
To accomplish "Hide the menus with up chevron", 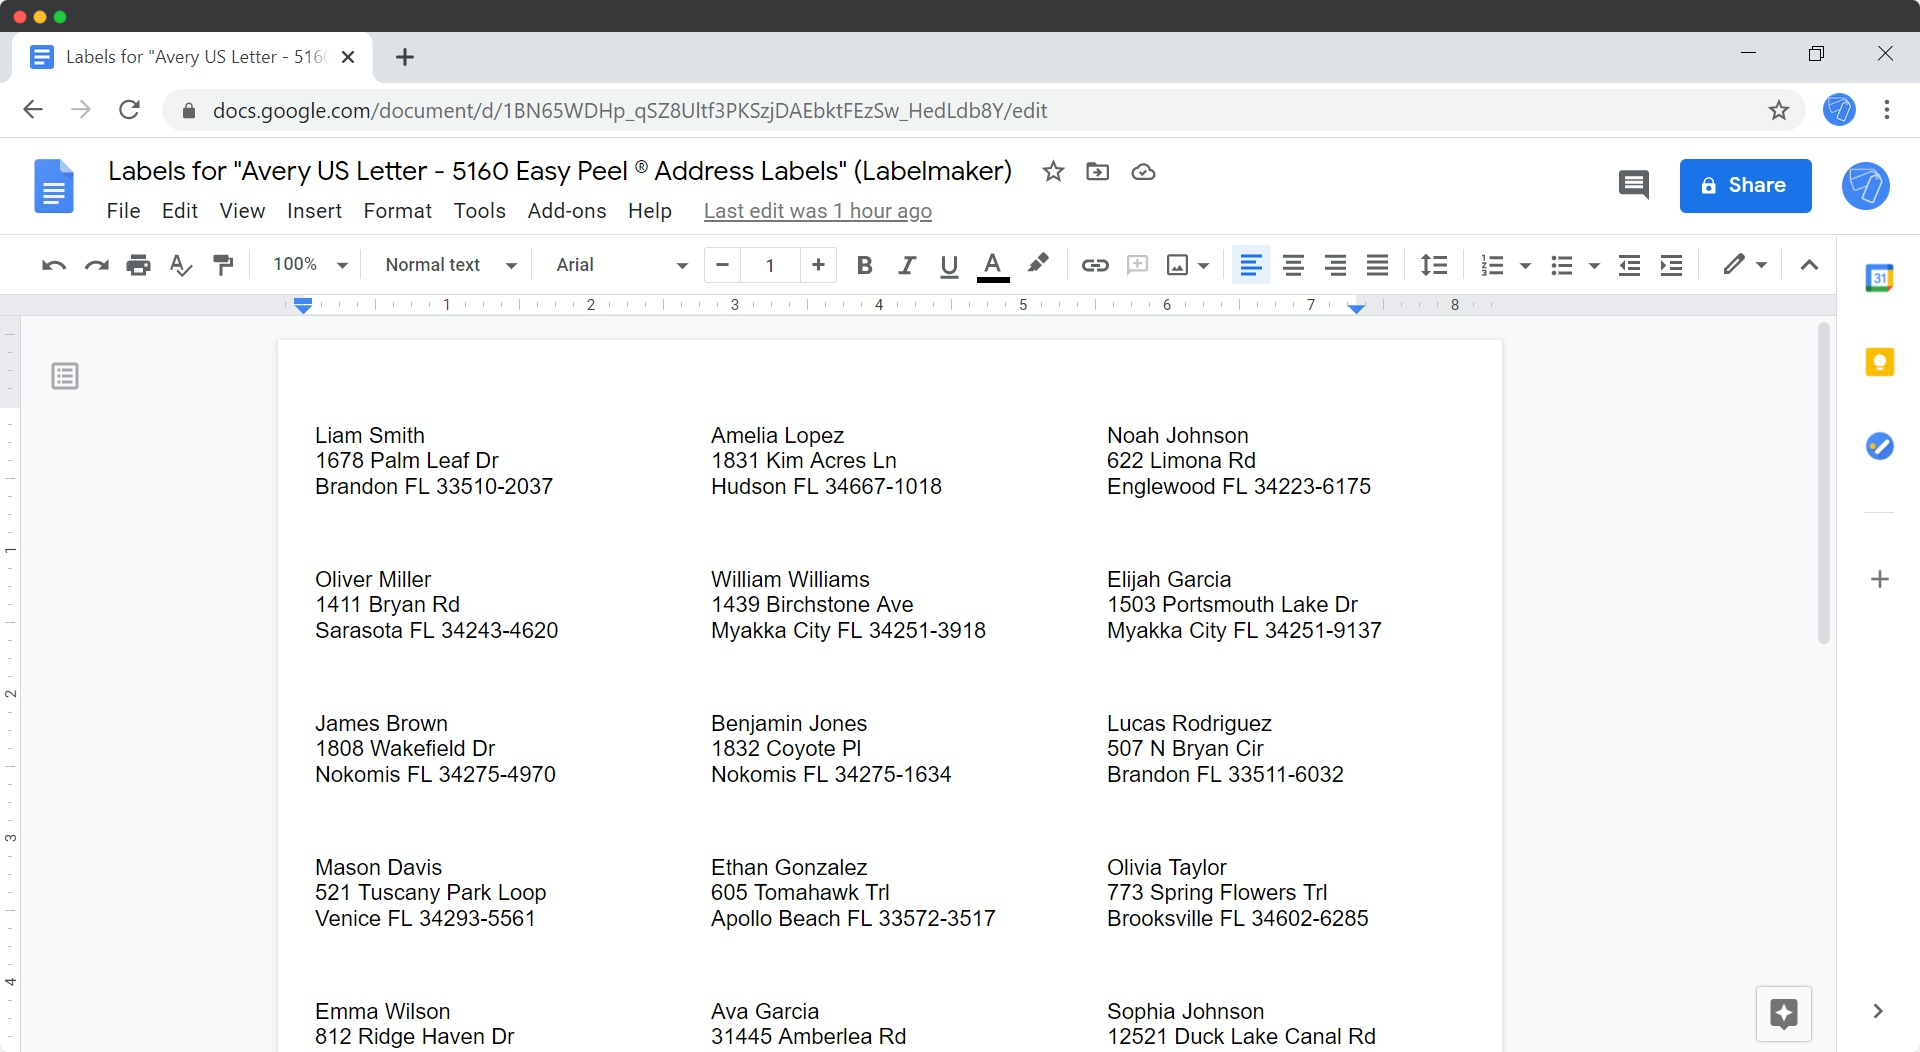I will coord(1809,265).
